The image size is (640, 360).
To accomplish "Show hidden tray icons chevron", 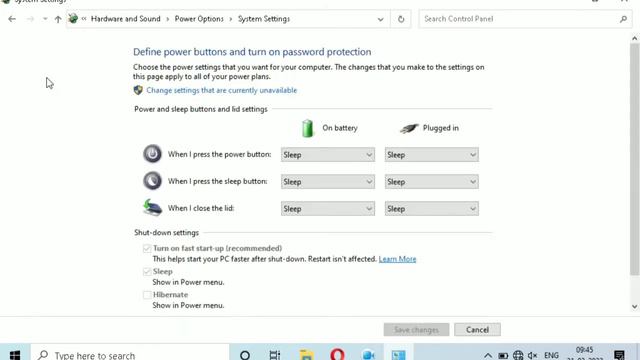I will pyautogui.click(x=488, y=356).
